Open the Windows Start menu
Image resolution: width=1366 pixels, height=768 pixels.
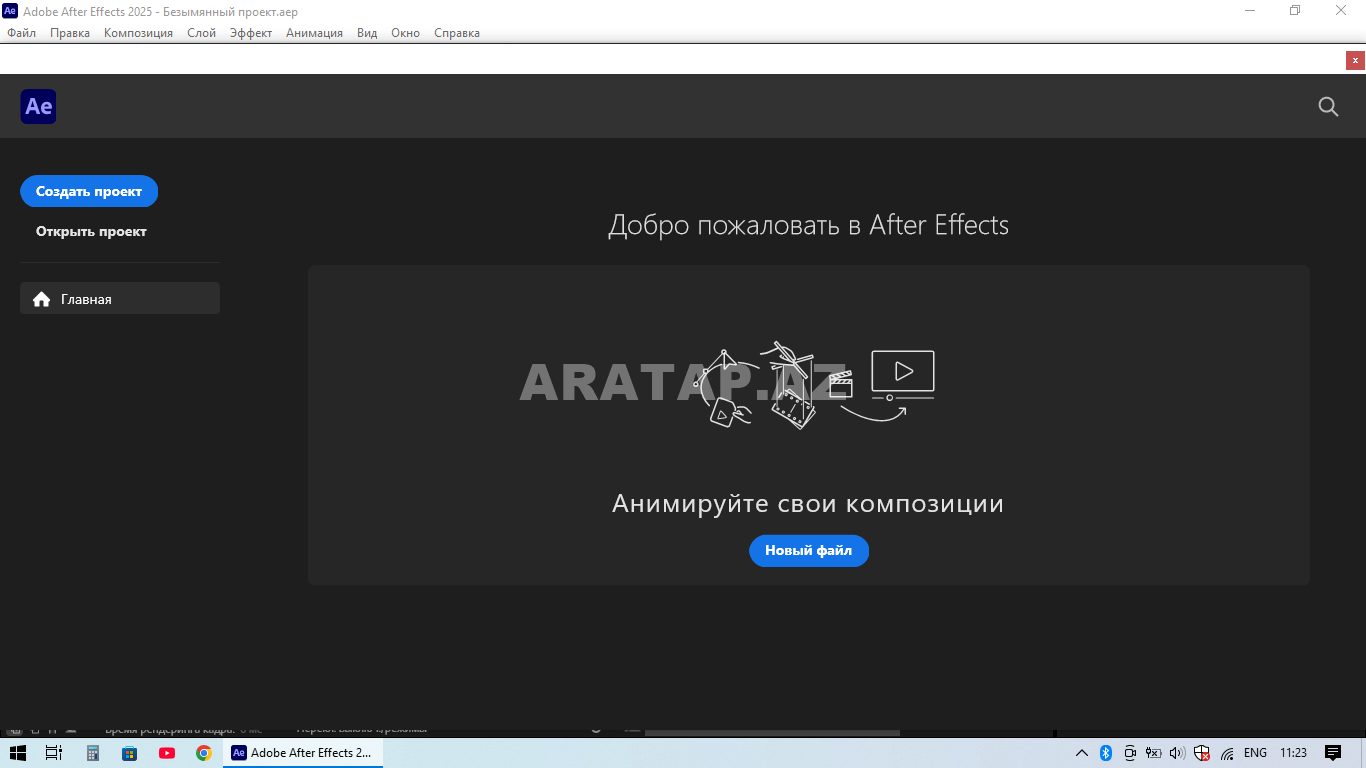[18, 753]
